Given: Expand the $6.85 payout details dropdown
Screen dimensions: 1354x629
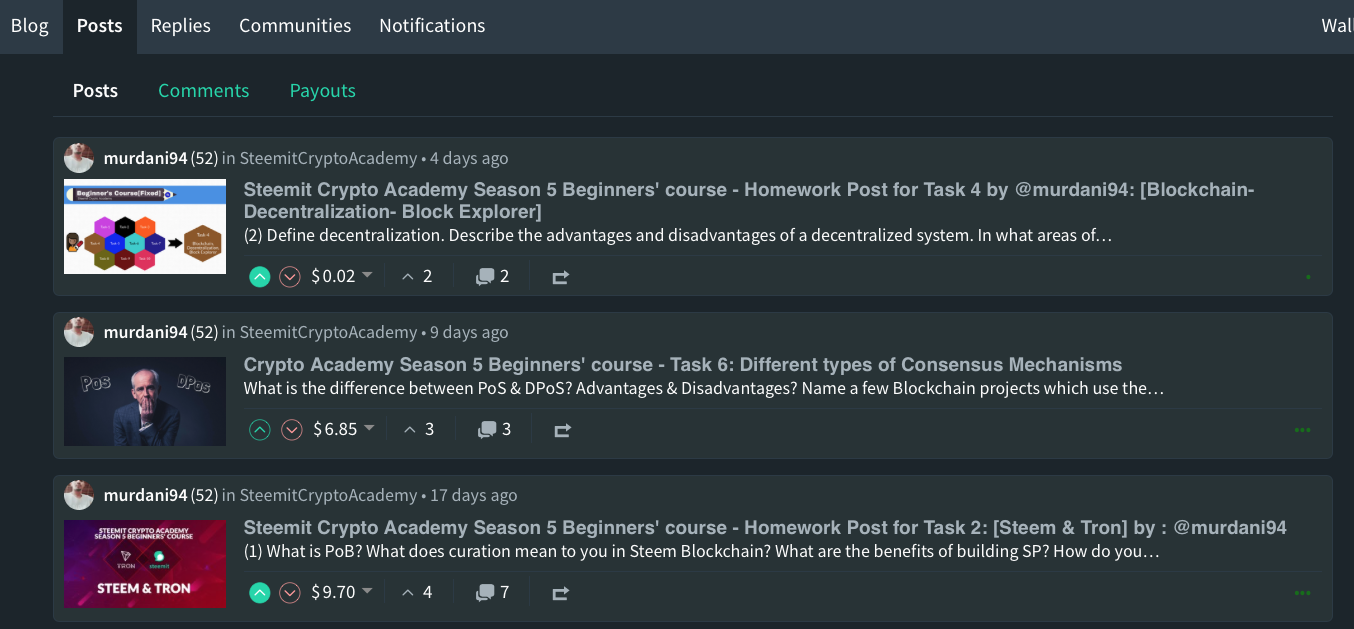Looking at the screenshot, I should pos(369,428).
